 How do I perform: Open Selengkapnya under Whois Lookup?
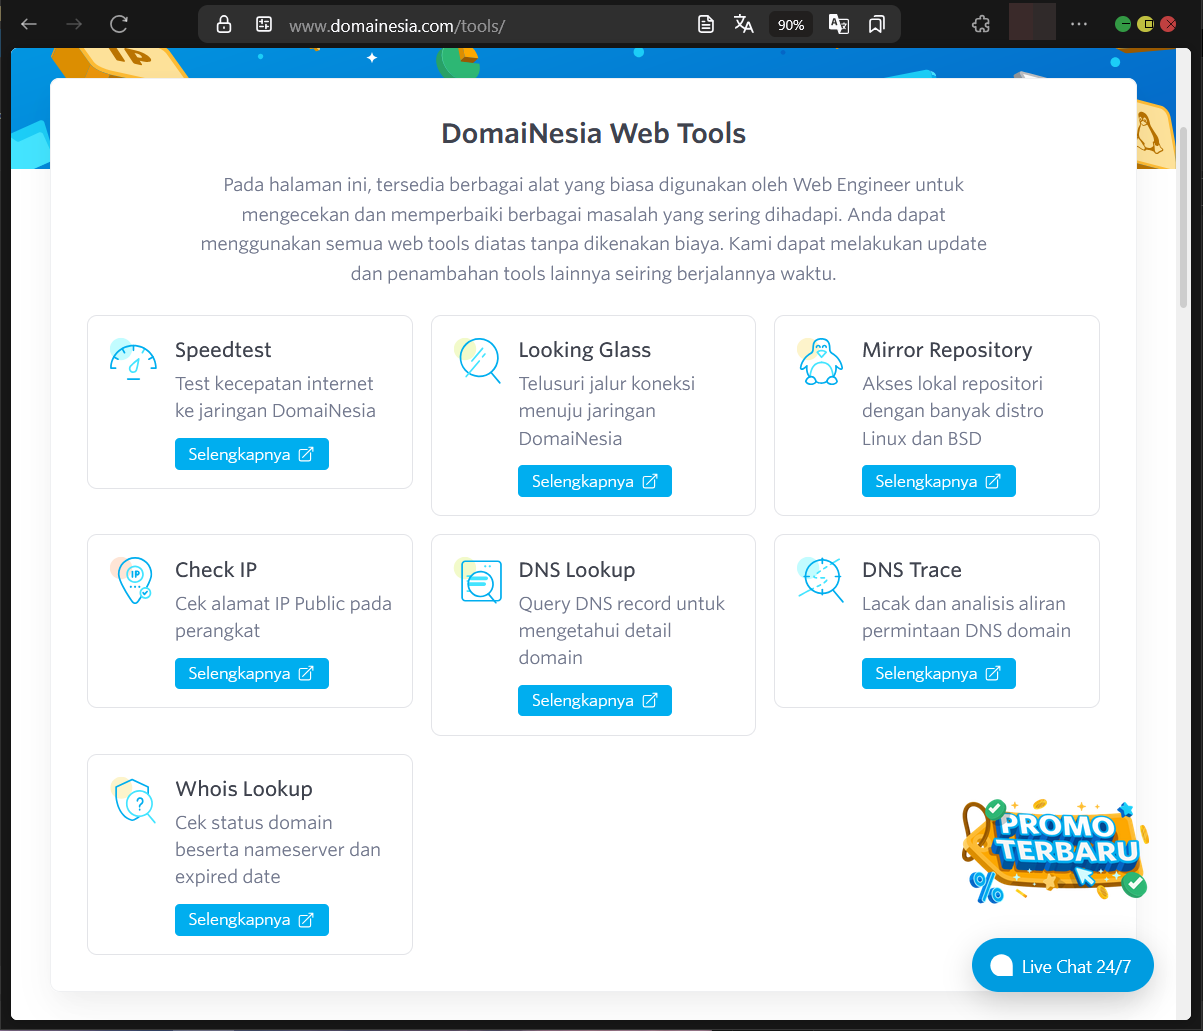[x=252, y=920]
